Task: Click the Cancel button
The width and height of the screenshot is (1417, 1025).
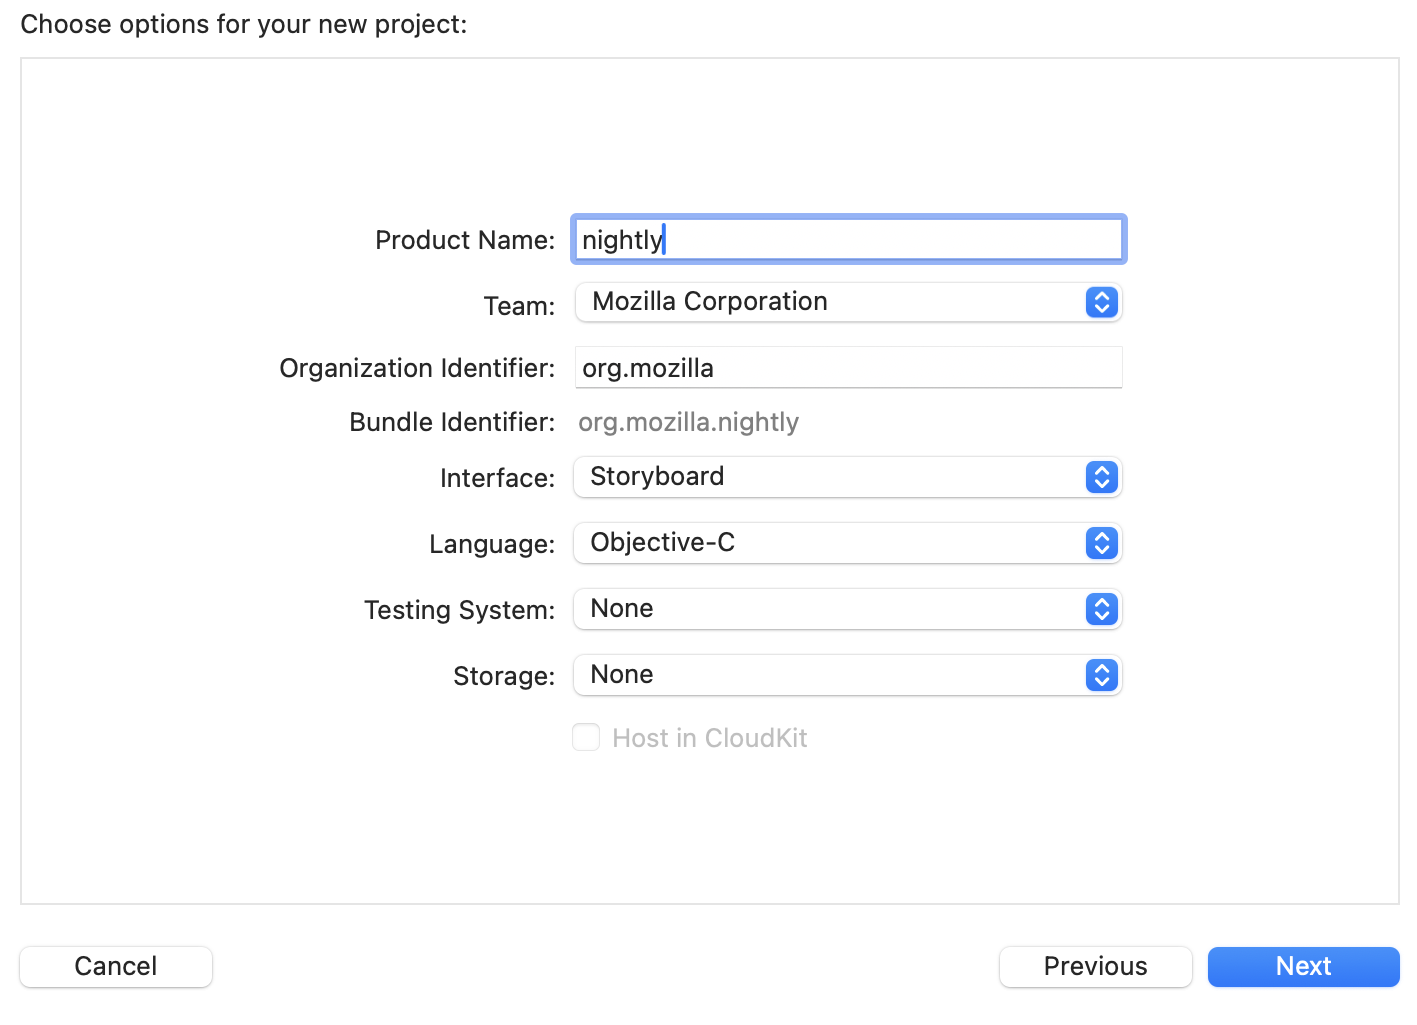Action: (x=115, y=966)
